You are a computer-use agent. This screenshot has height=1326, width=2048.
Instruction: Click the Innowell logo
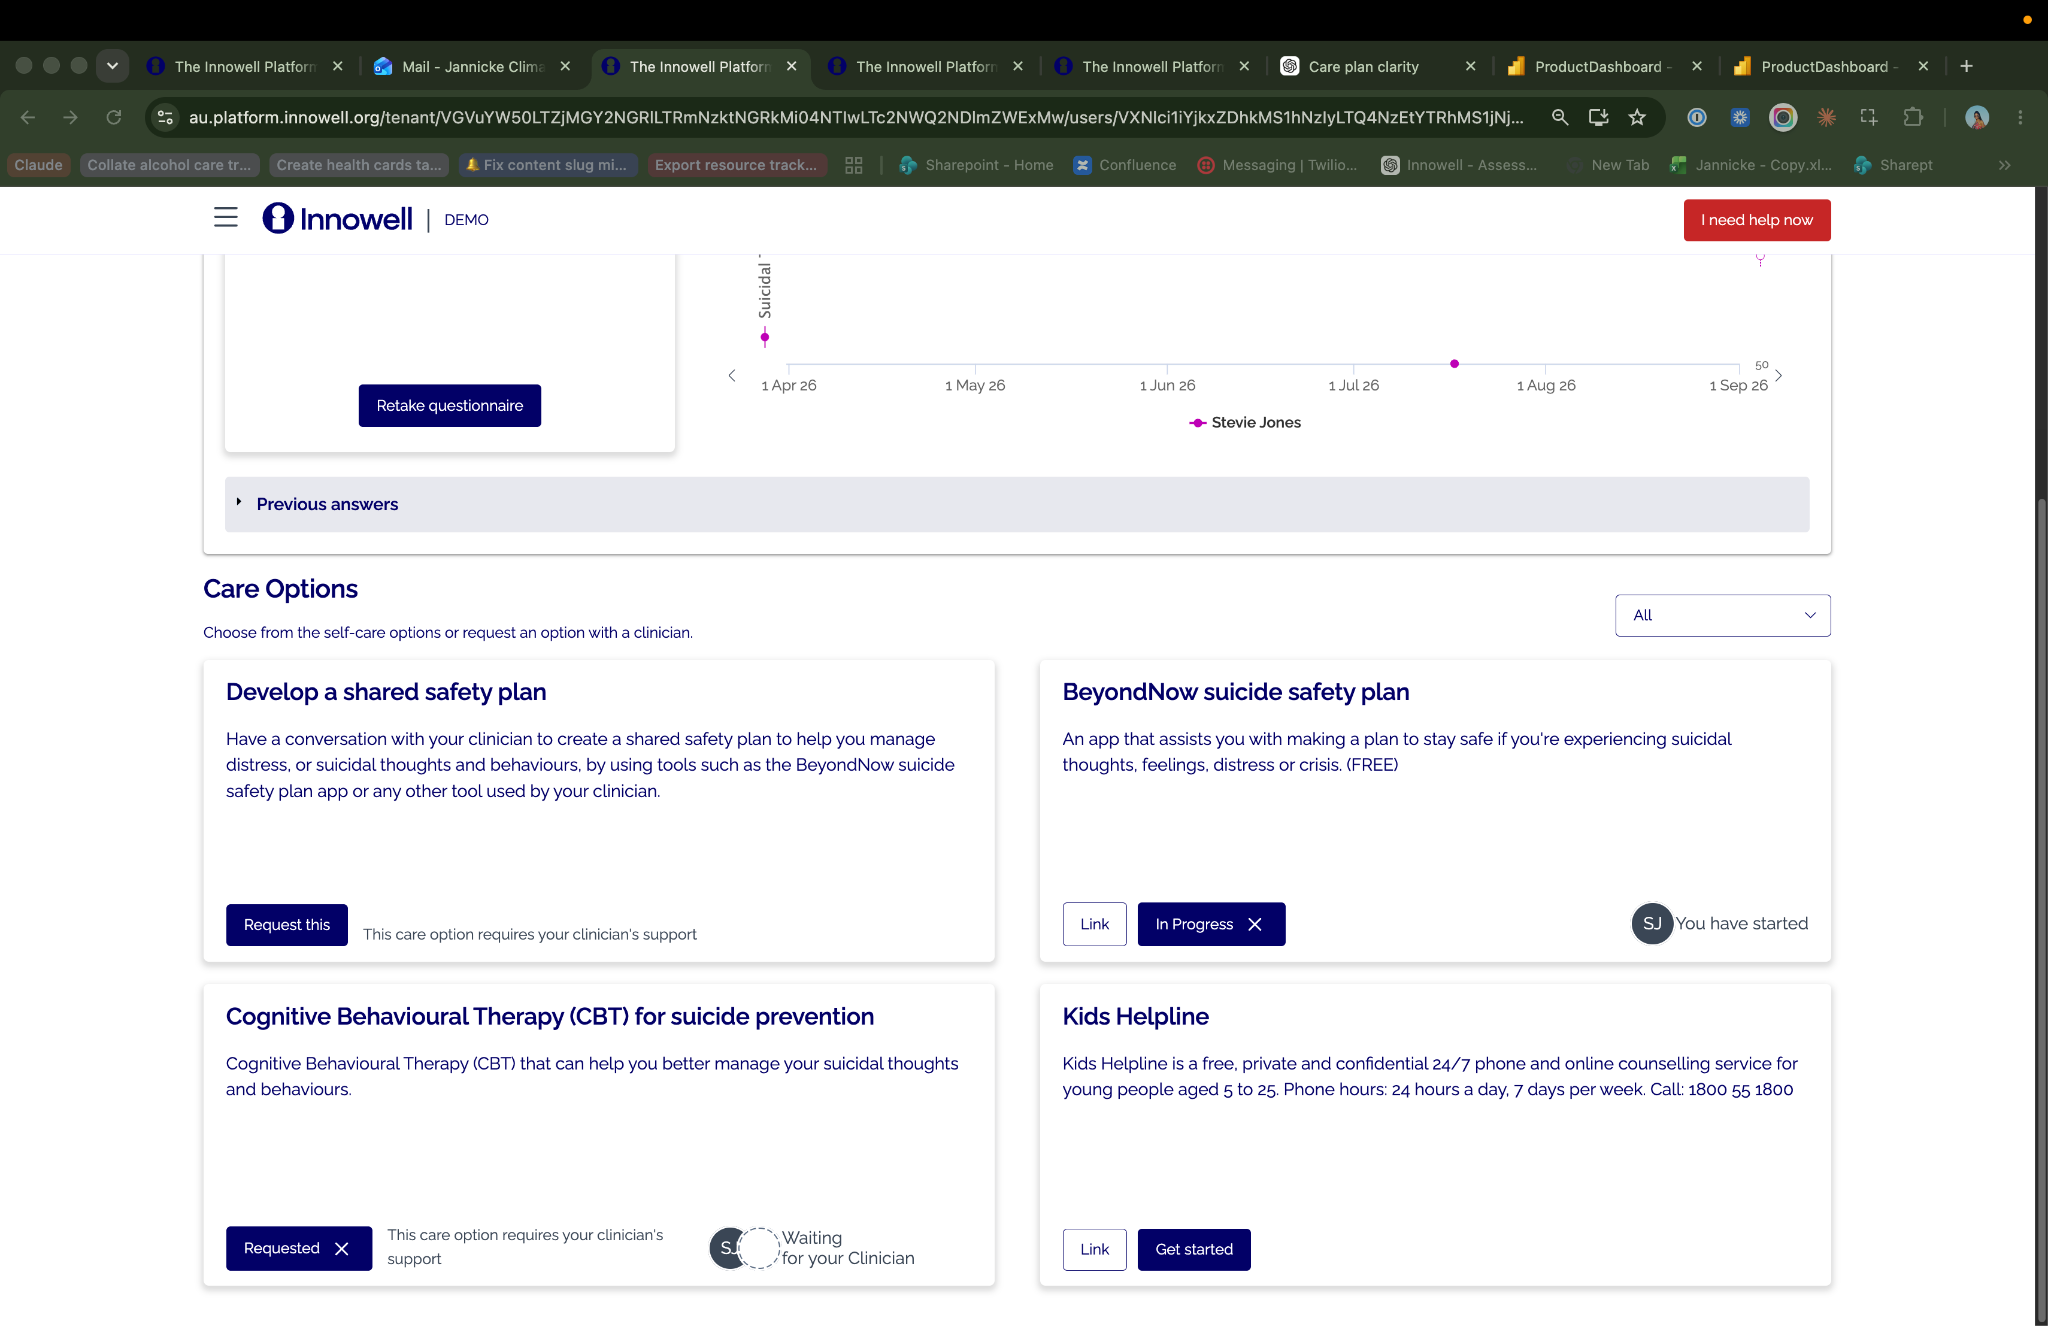click(x=337, y=219)
